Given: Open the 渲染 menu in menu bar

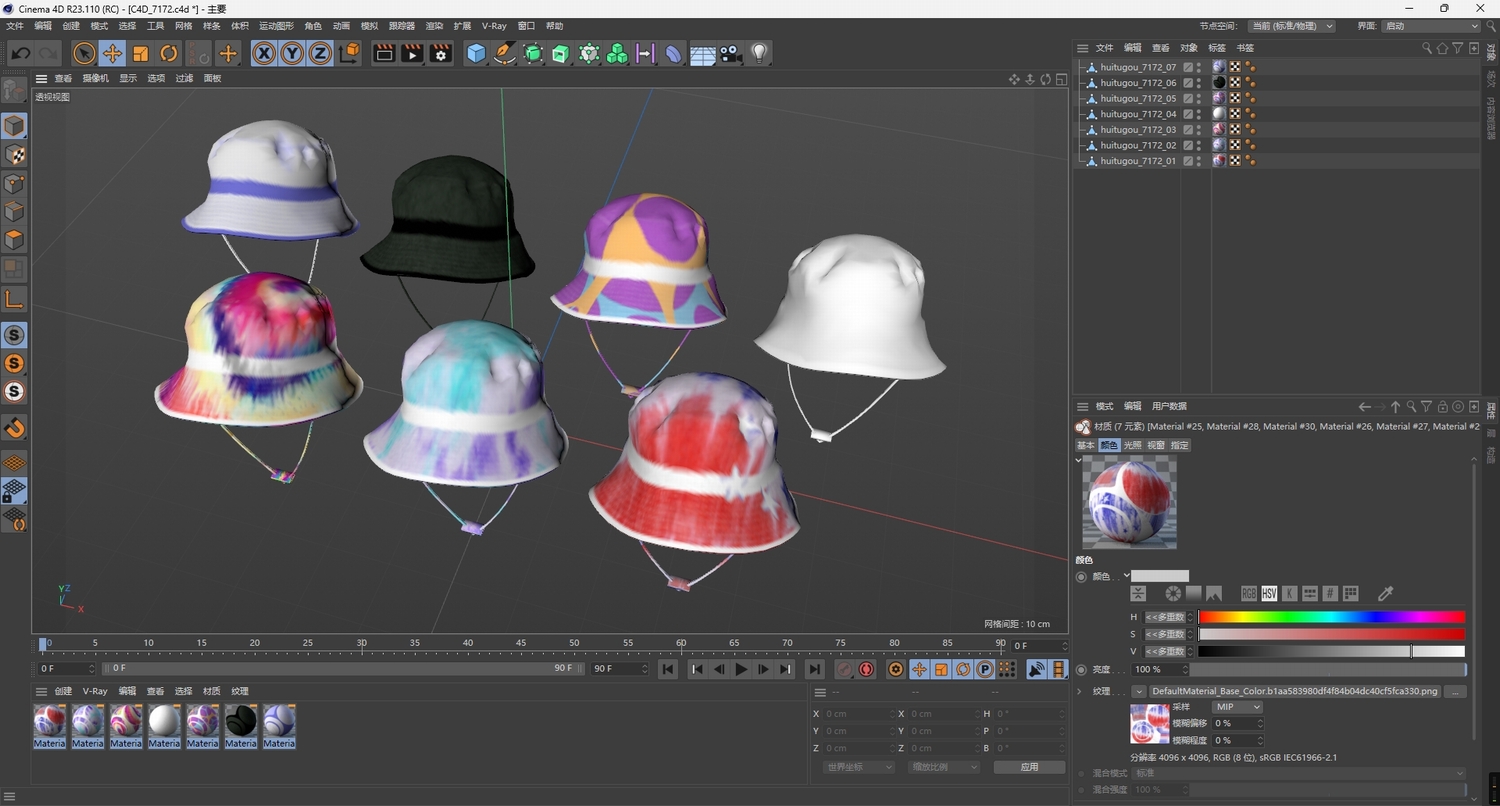Looking at the screenshot, I should click(x=434, y=26).
